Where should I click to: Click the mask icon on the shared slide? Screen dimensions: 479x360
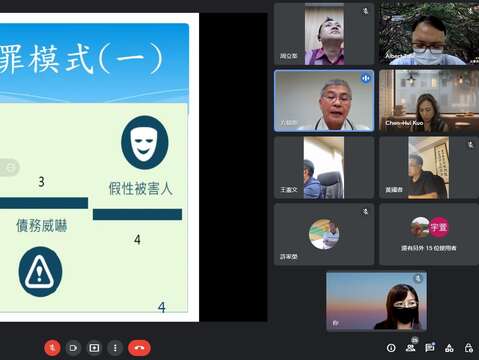[145, 143]
